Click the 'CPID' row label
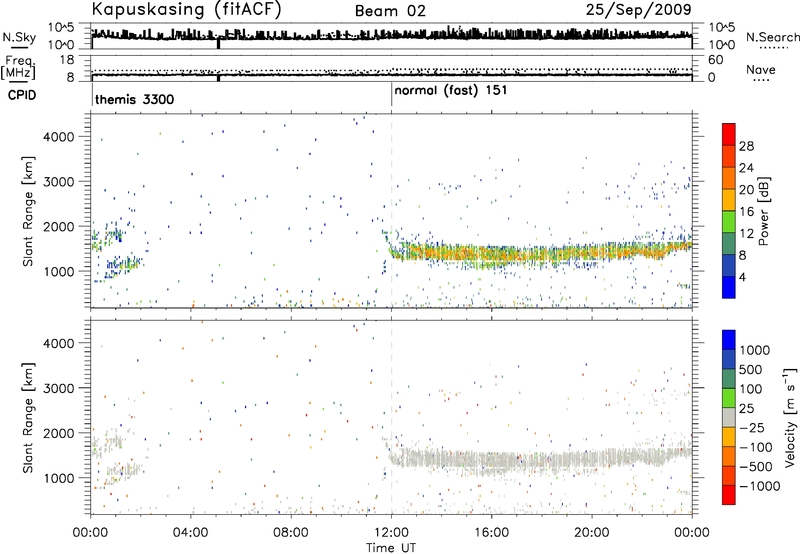Screen dimensions: 800x554 pos(22,95)
